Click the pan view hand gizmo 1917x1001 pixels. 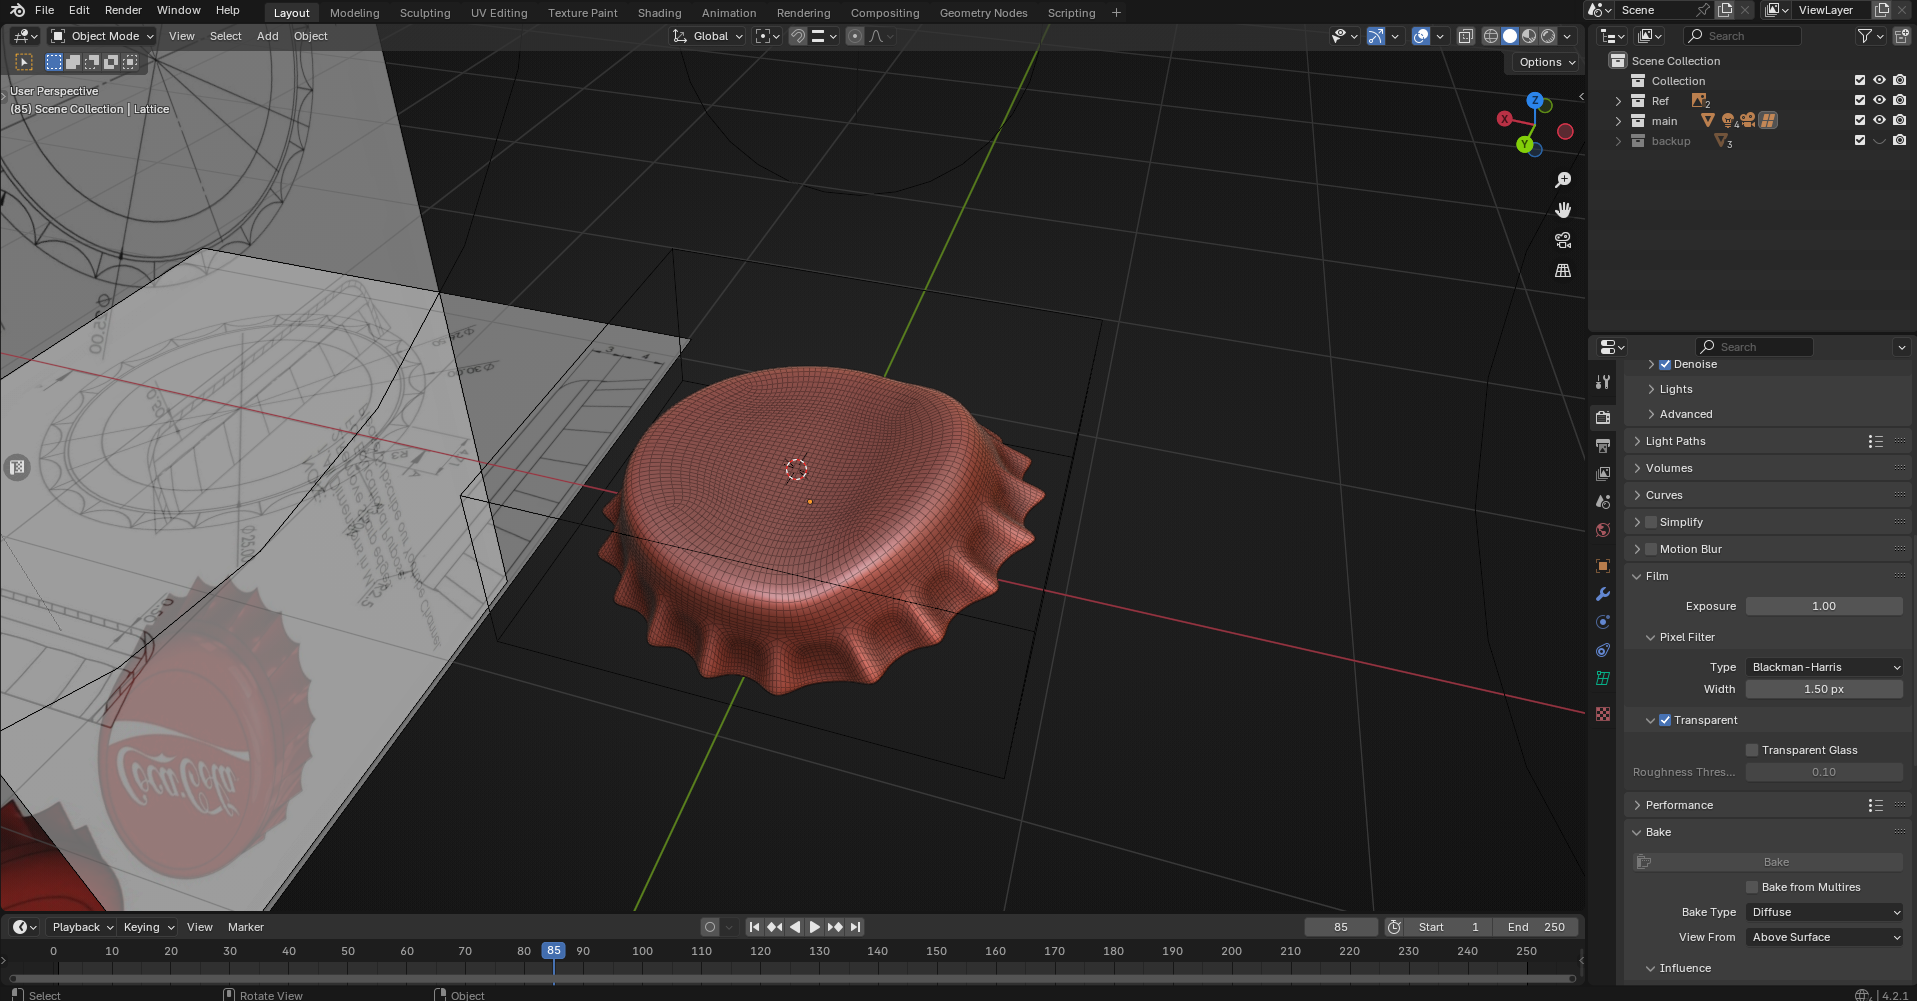1563,210
